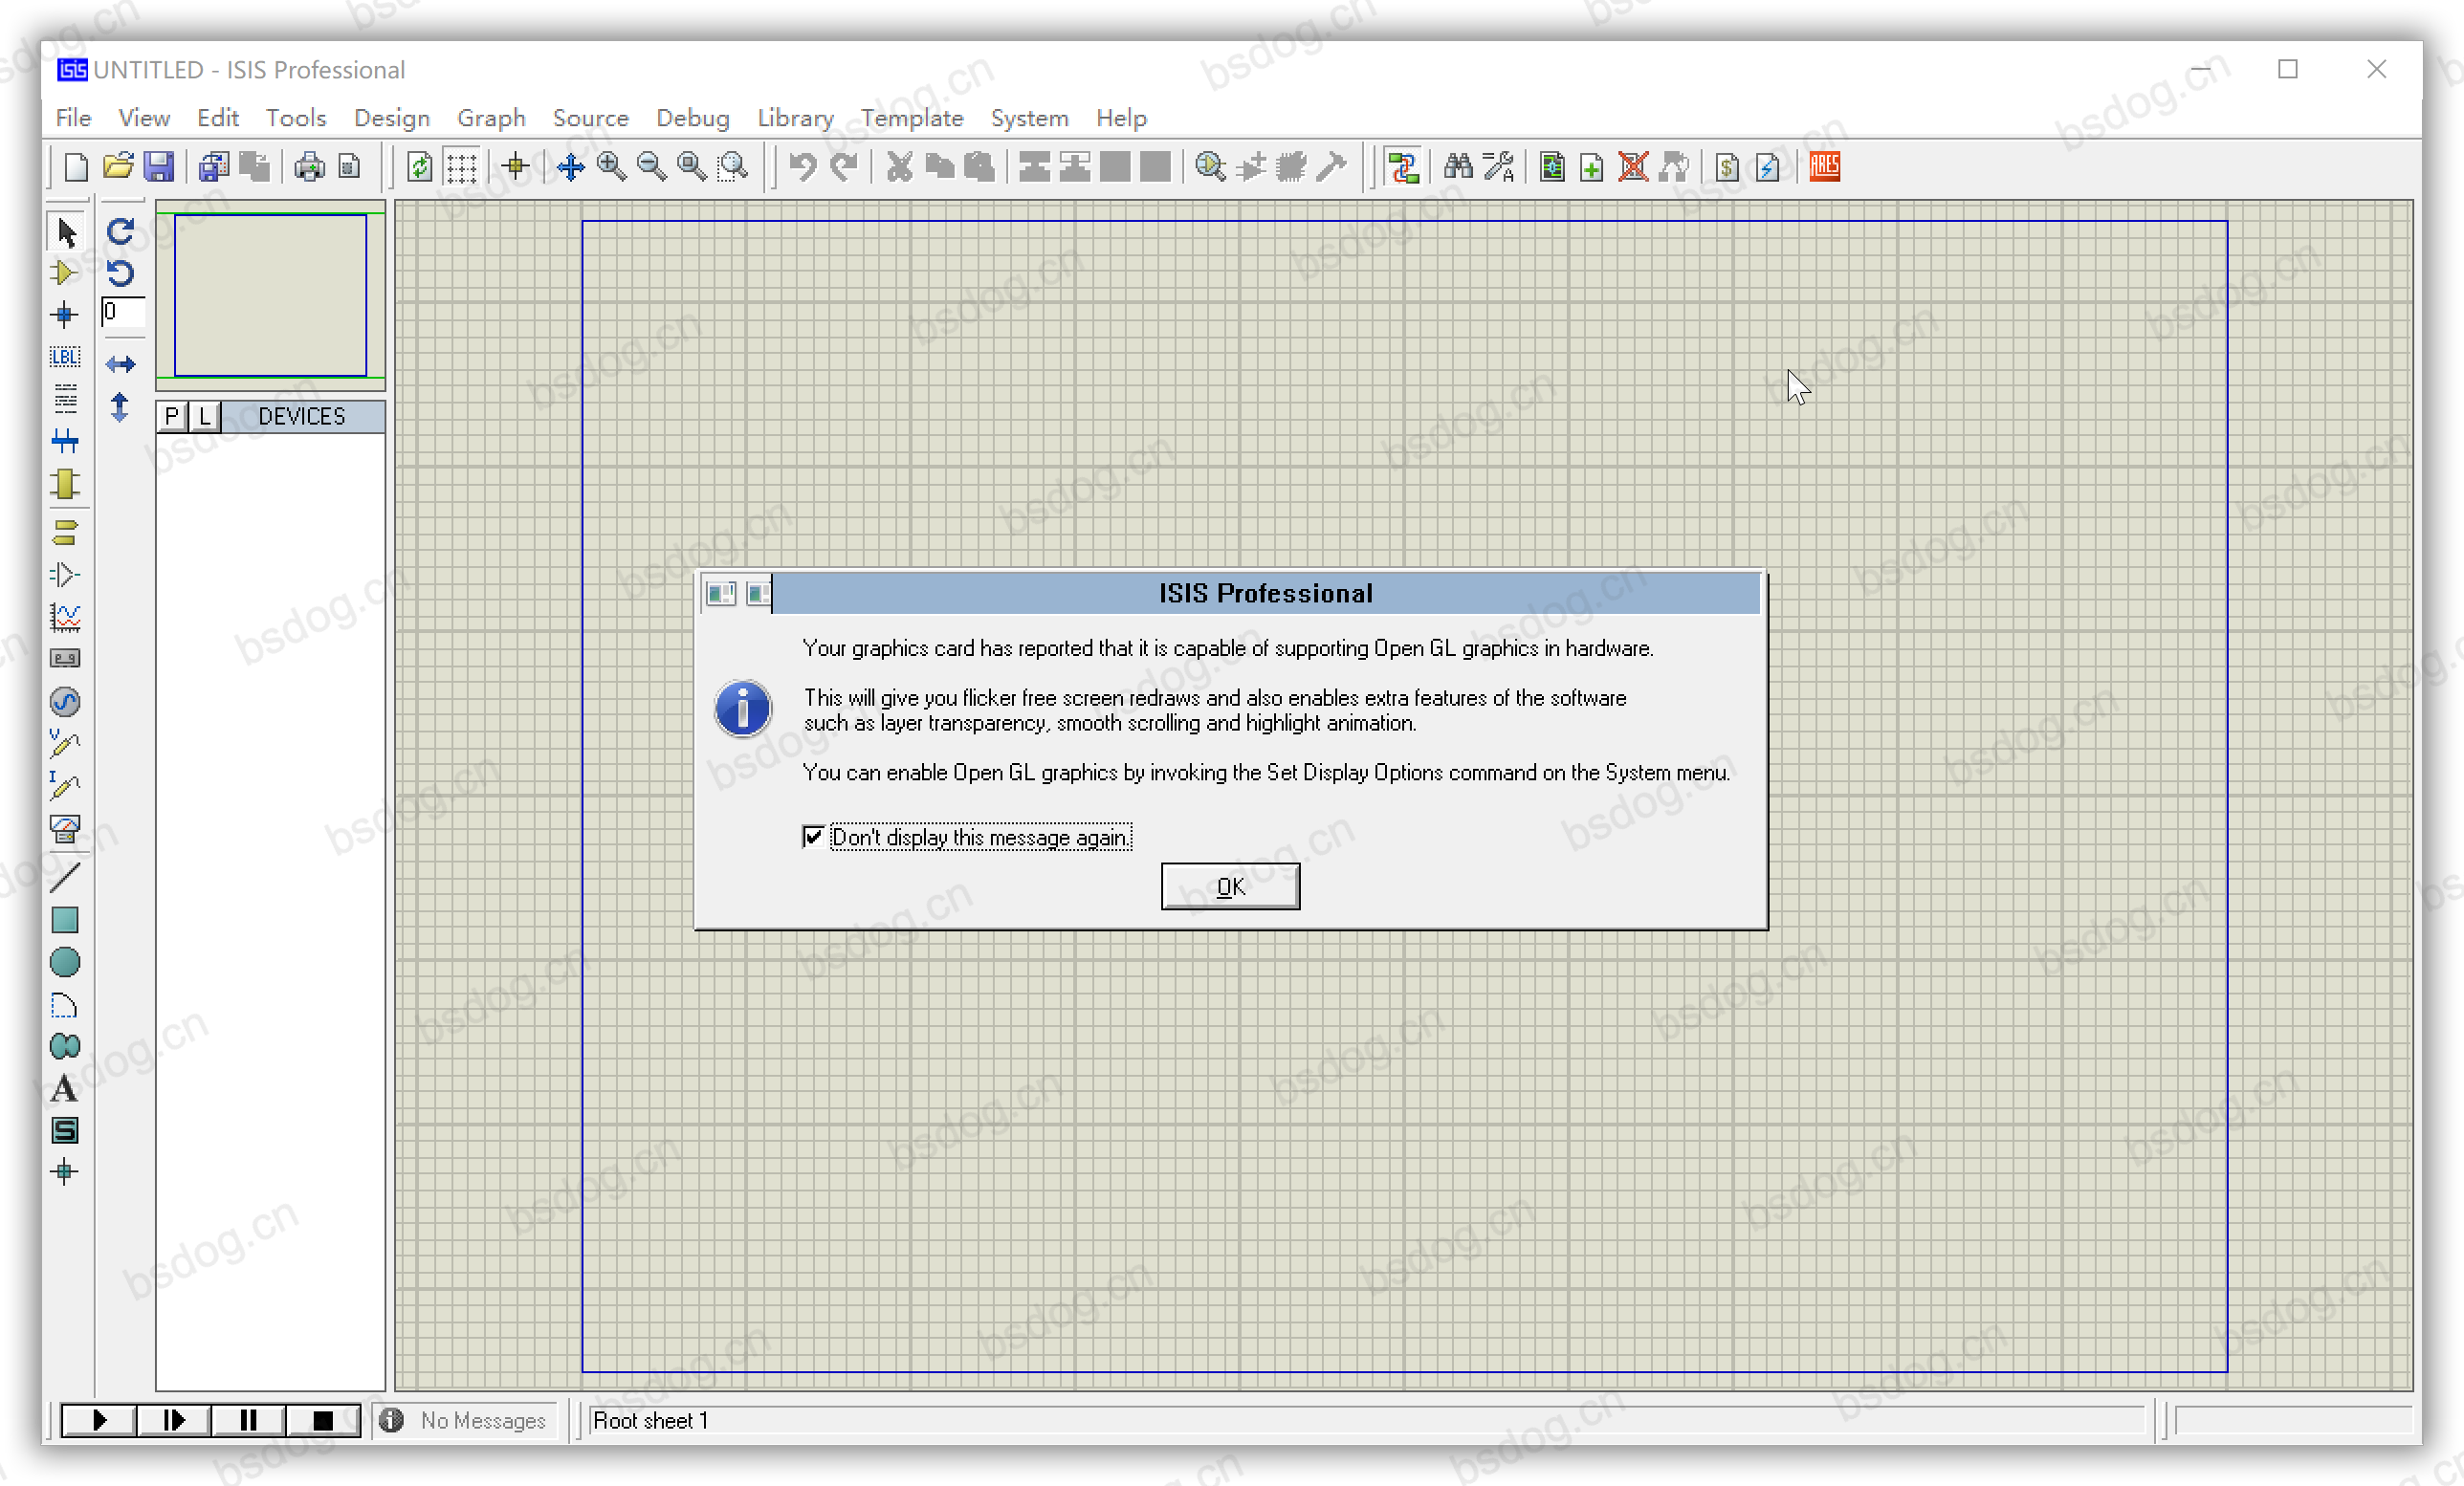
Task: Click the X-Mirror horizontal flip icon
Action: pos(120,364)
